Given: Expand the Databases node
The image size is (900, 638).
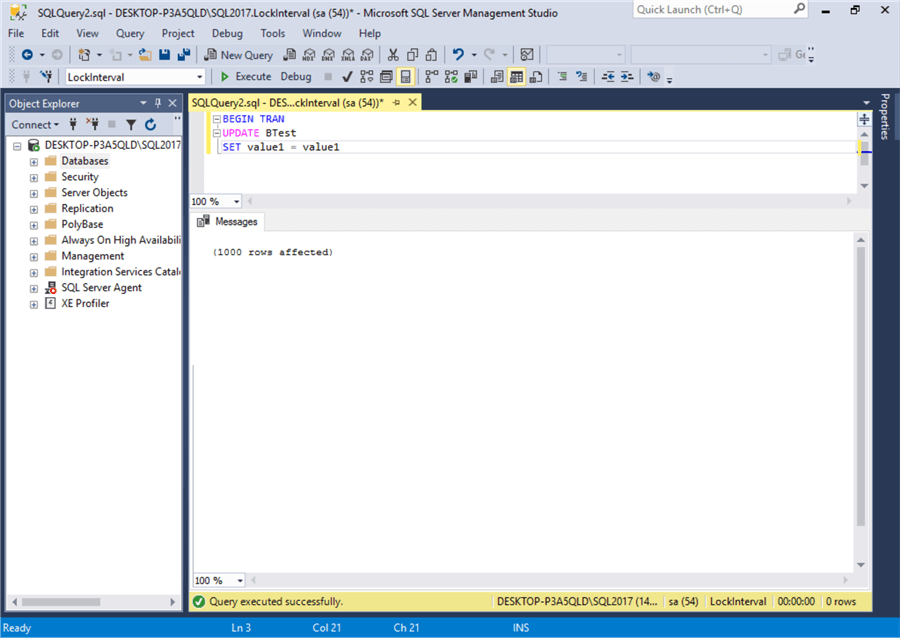Looking at the screenshot, I should pos(33,160).
